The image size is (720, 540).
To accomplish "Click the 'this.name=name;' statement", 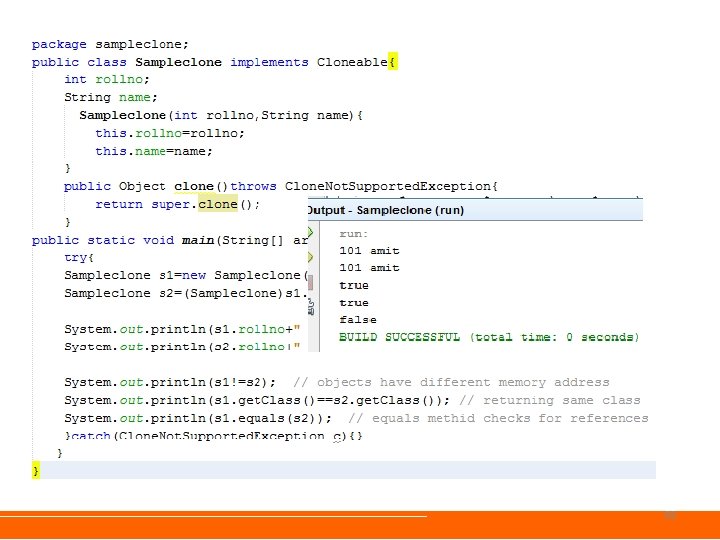I will [x=154, y=151].
